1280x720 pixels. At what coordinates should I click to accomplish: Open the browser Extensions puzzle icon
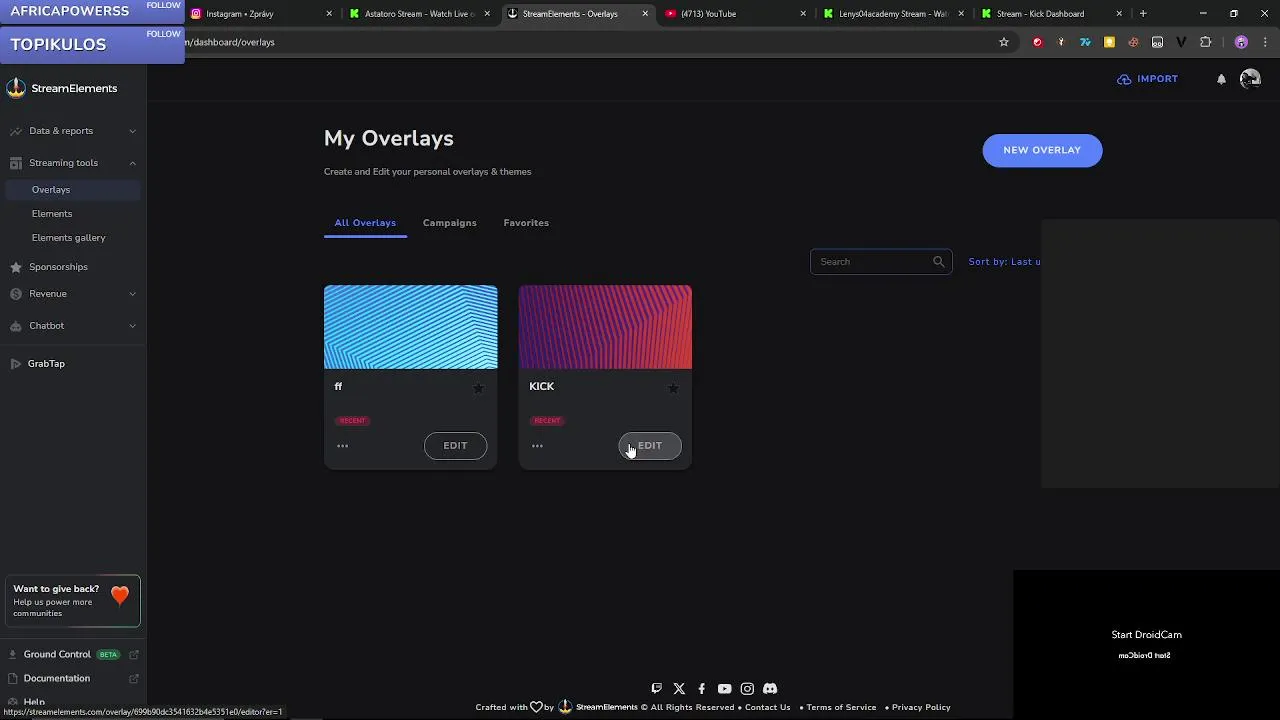click(x=1205, y=42)
